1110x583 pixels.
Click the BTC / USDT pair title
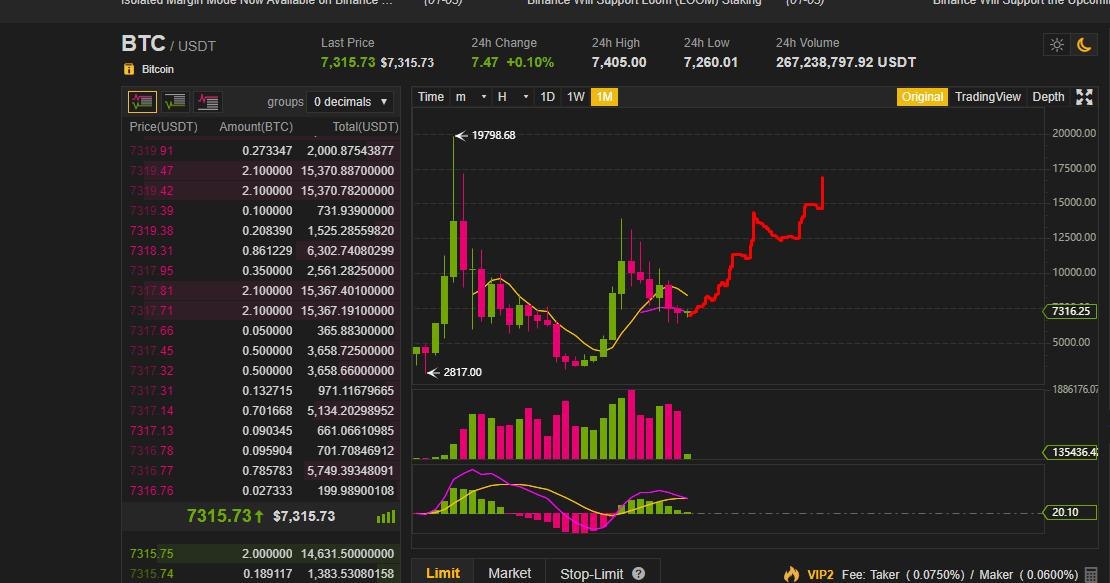point(168,44)
